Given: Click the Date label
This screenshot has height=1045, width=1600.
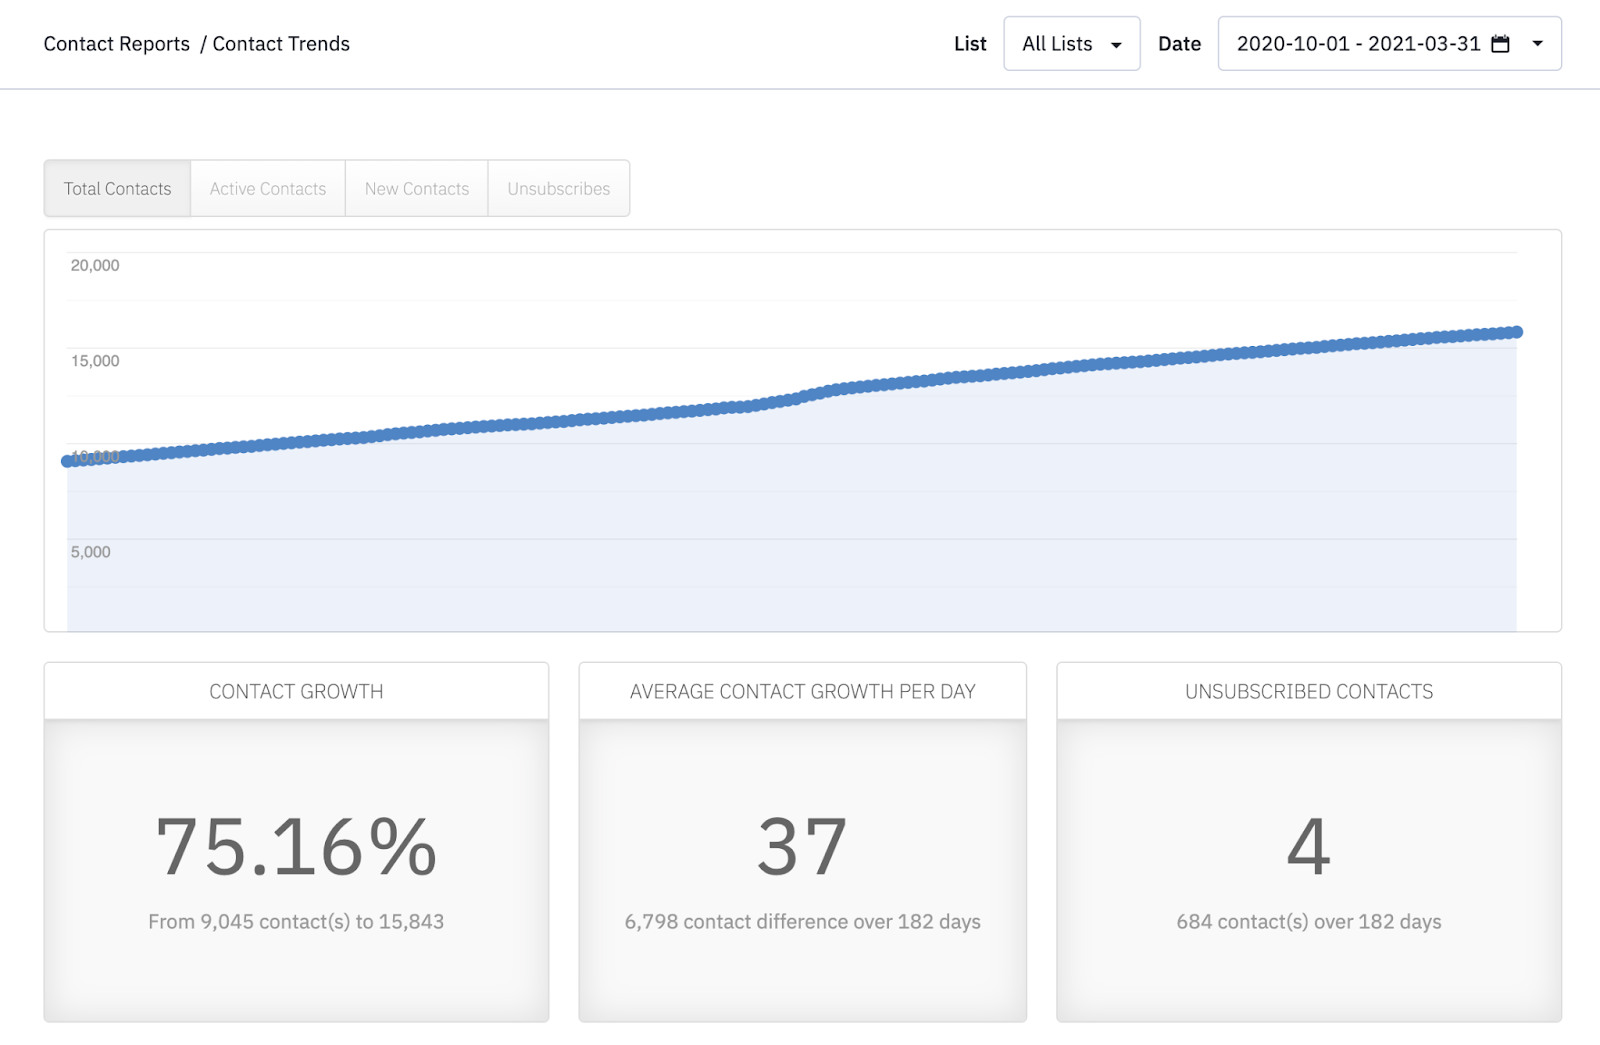Looking at the screenshot, I should point(1180,44).
